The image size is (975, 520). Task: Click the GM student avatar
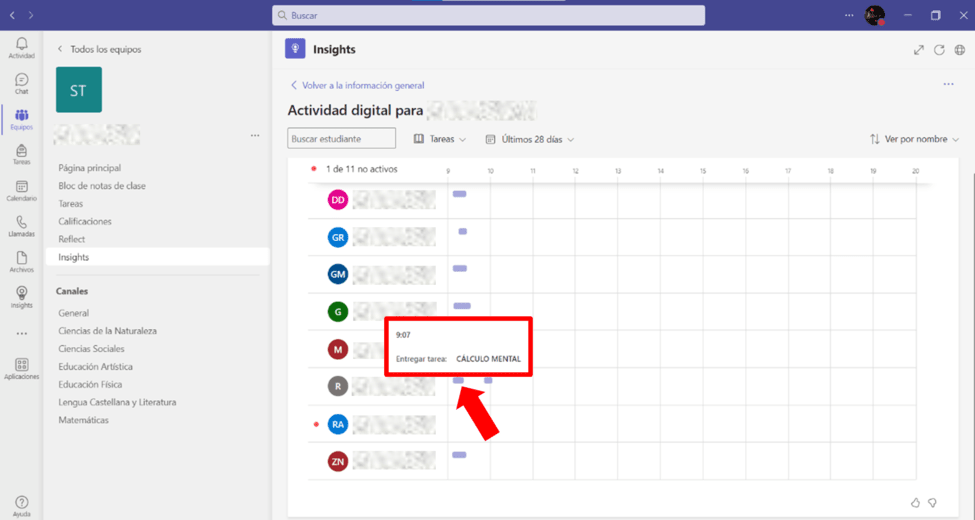[338, 274]
